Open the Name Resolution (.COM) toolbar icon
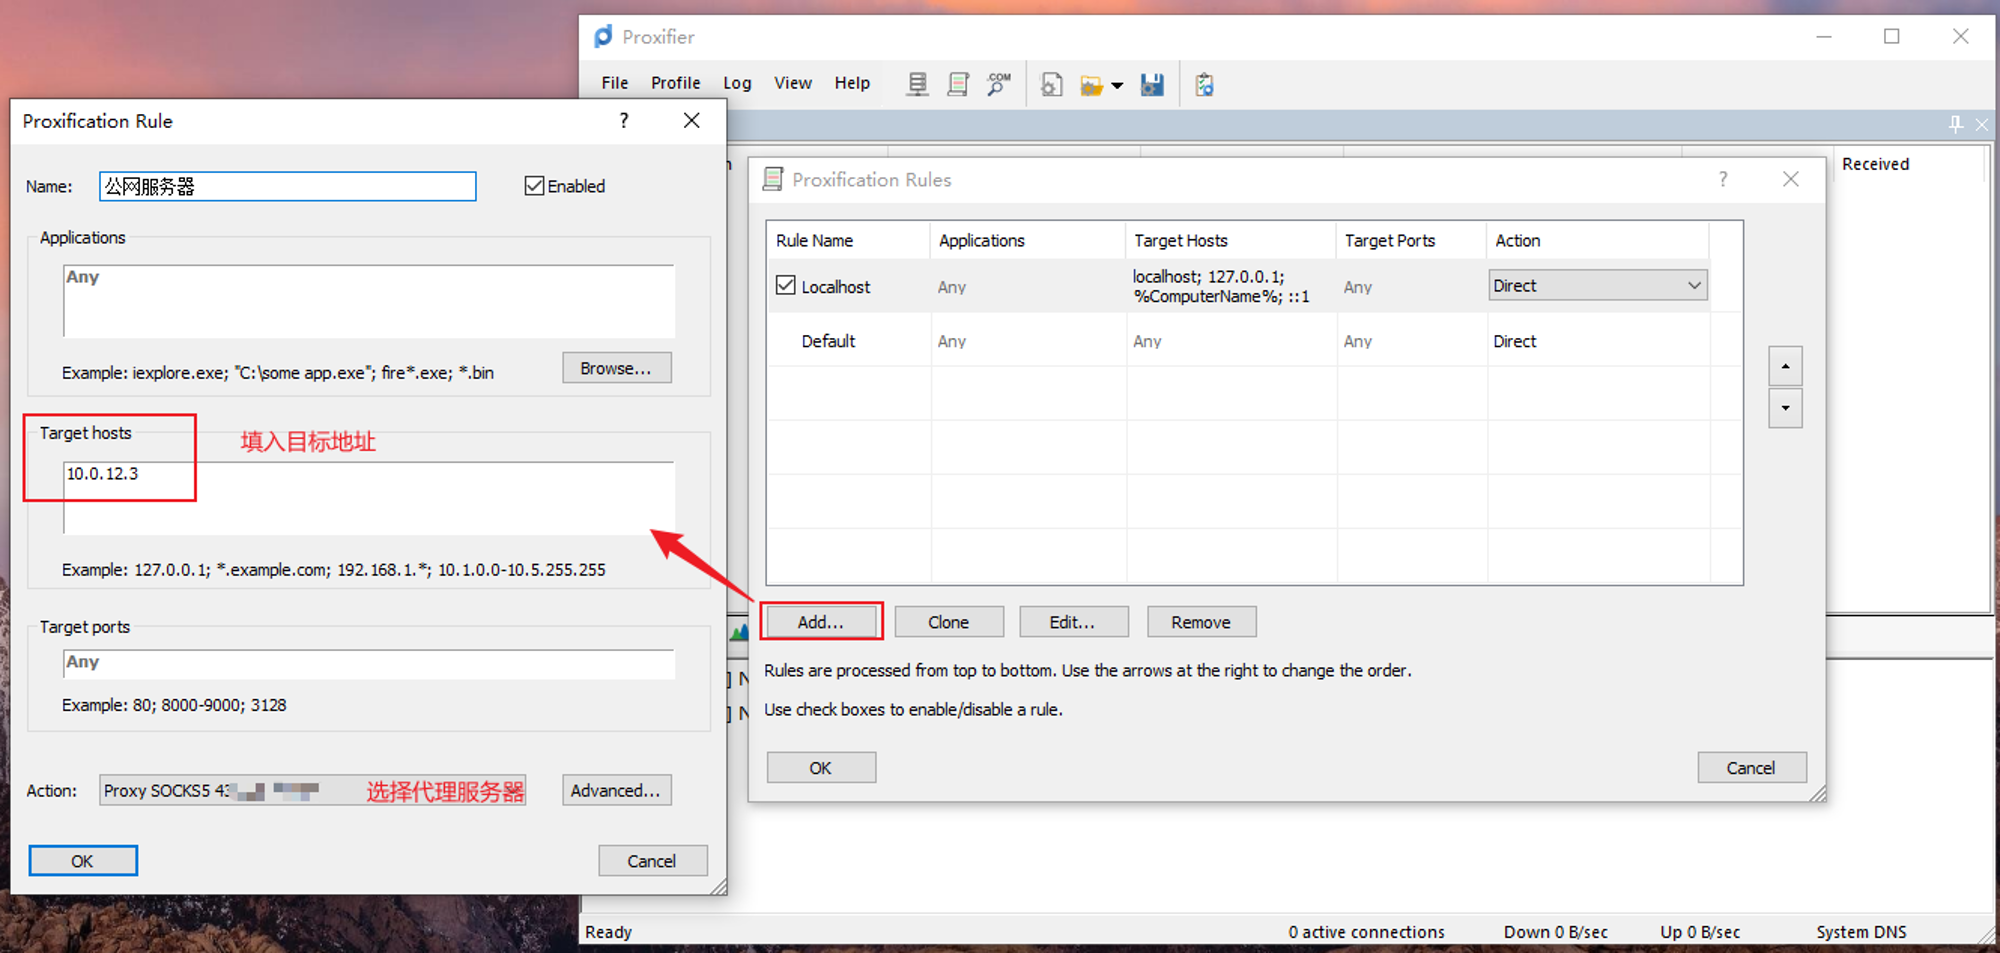Image resolution: width=2000 pixels, height=953 pixels. coord(998,84)
